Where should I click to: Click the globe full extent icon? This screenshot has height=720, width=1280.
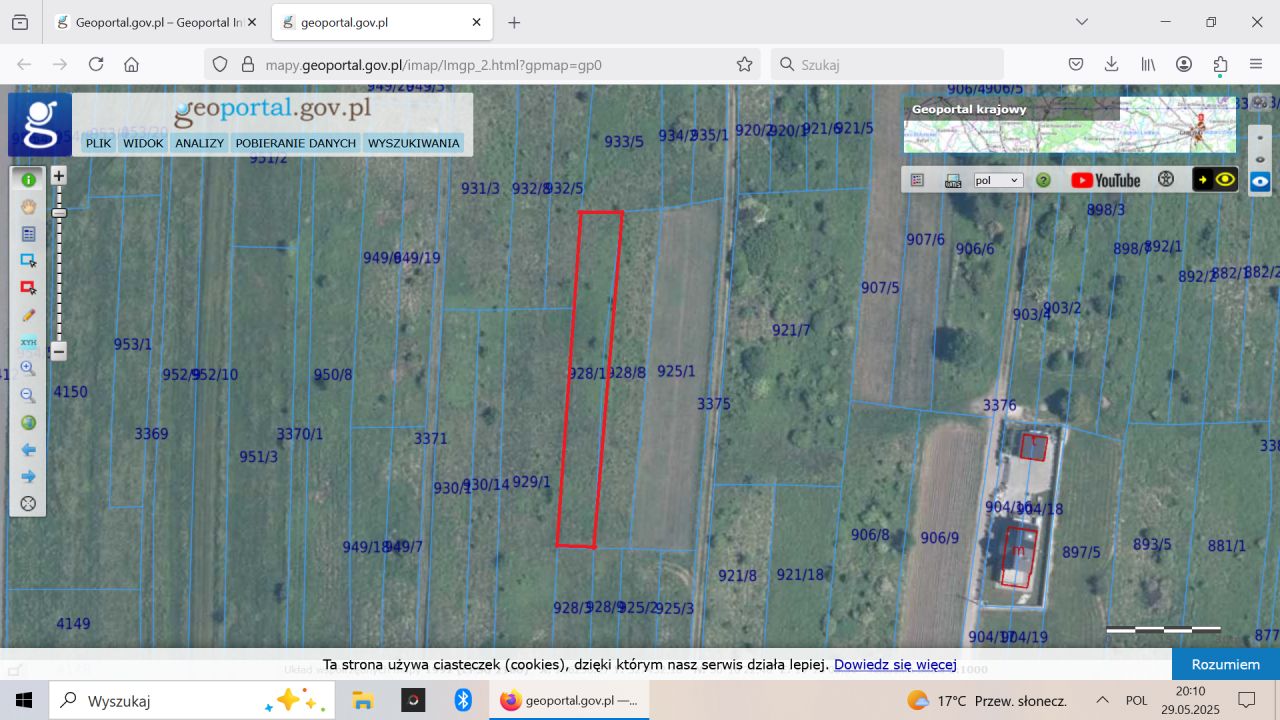(x=28, y=423)
